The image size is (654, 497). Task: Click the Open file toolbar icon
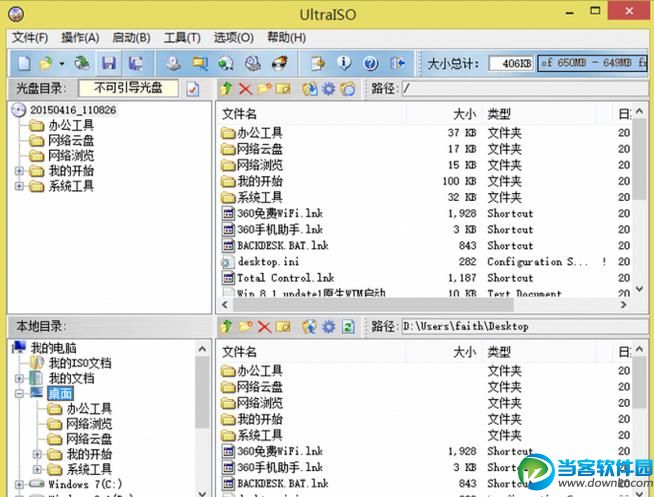[x=46, y=63]
